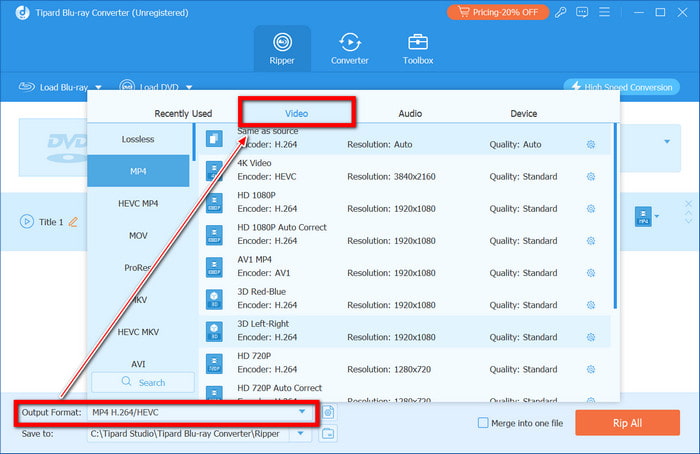
Task: Choose Lossless in format list
Action: click(x=138, y=139)
